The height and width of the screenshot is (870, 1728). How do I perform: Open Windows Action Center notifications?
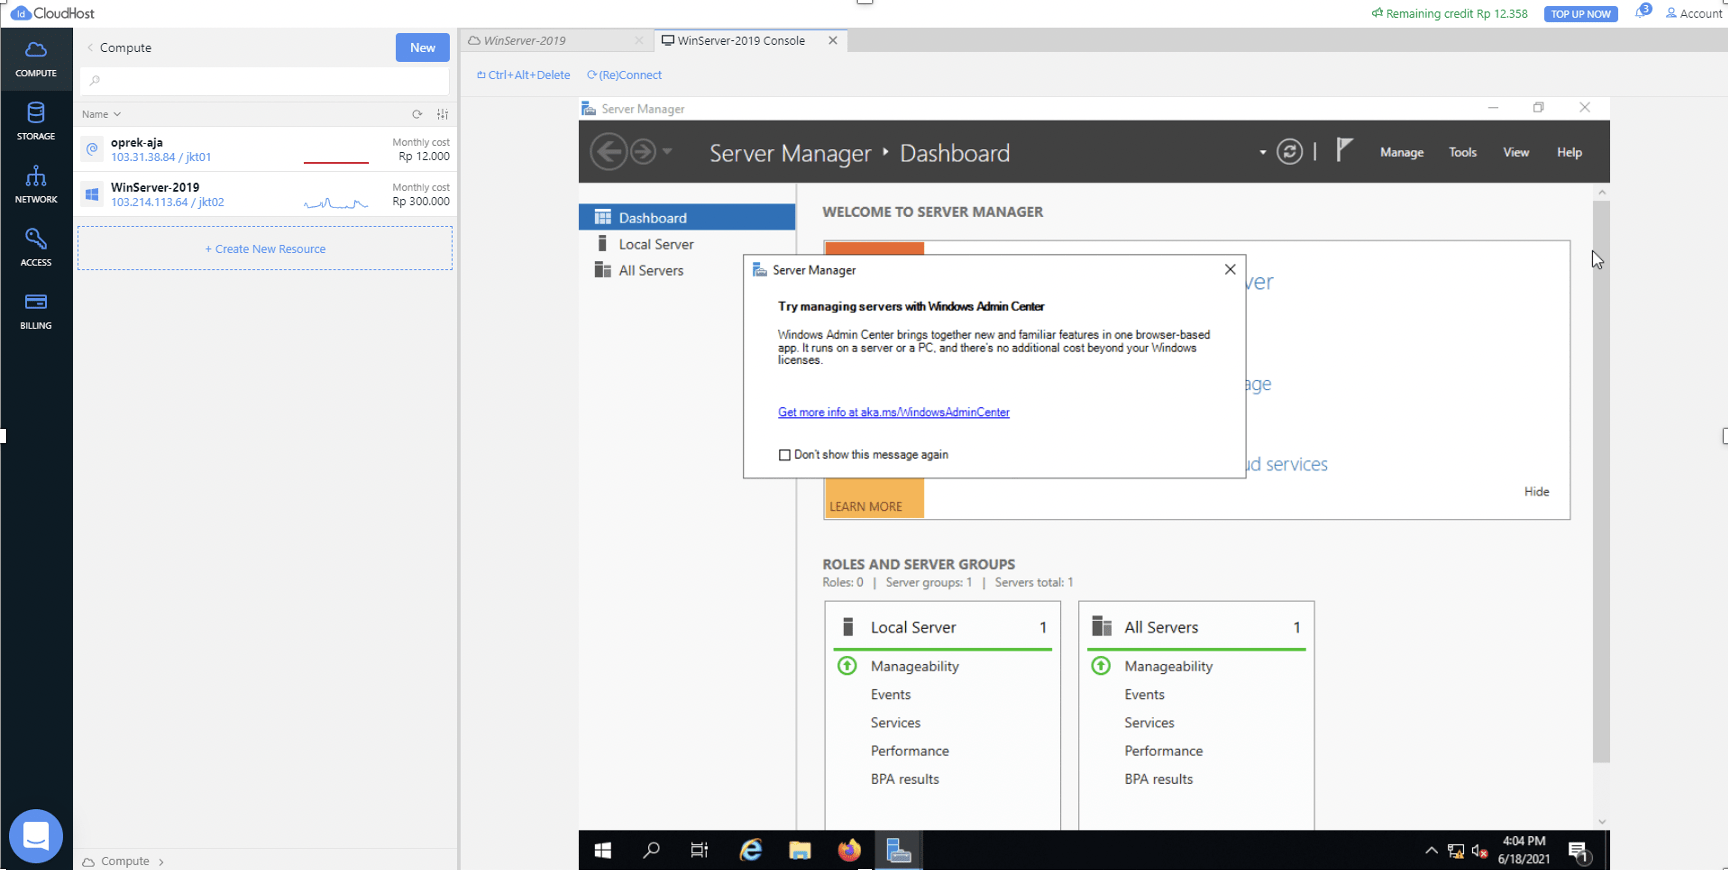(1579, 851)
